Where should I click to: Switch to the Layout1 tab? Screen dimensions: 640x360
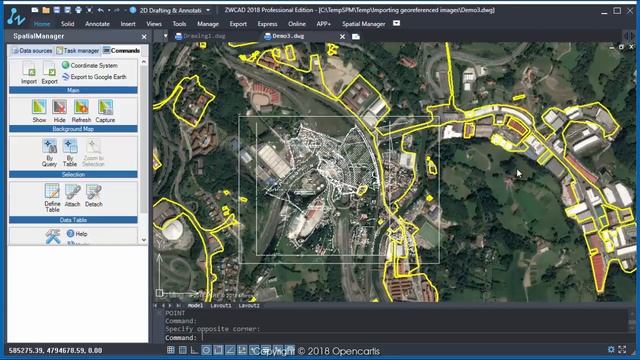tap(221, 305)
